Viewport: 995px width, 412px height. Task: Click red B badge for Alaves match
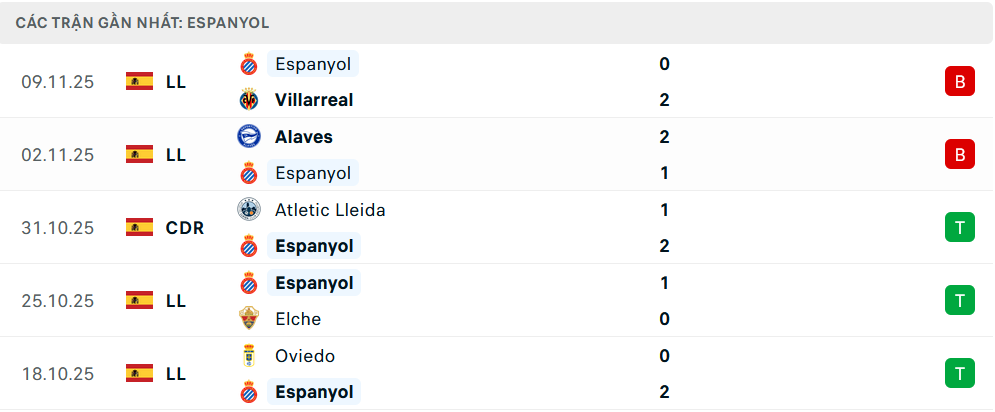click(x=959, y=155)
